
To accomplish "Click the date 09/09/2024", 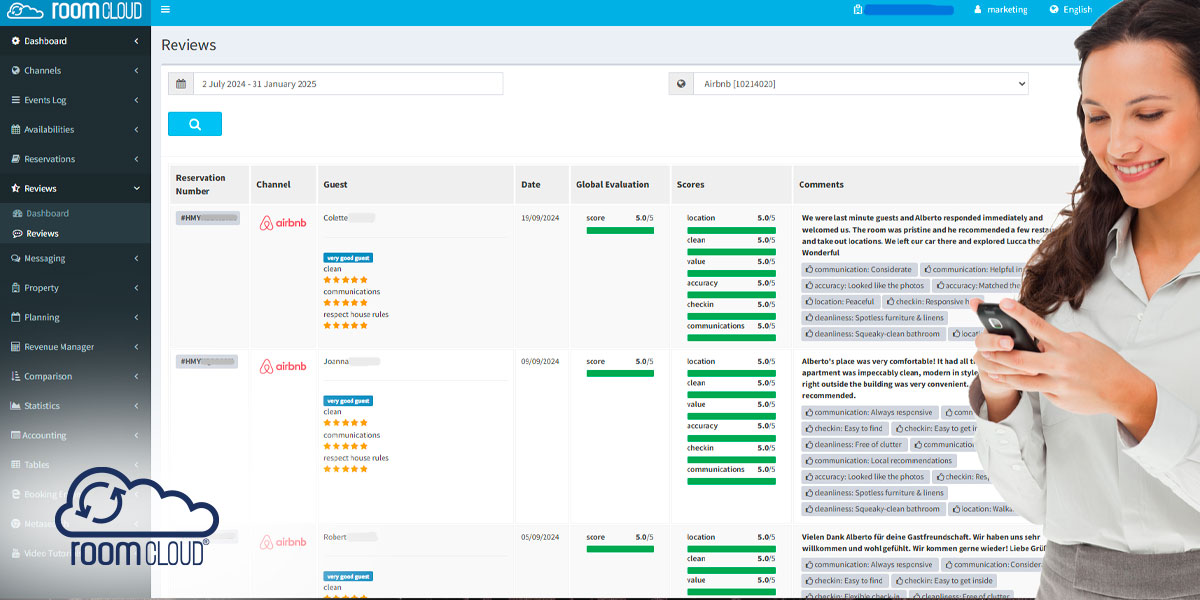I will pos(540,361).
